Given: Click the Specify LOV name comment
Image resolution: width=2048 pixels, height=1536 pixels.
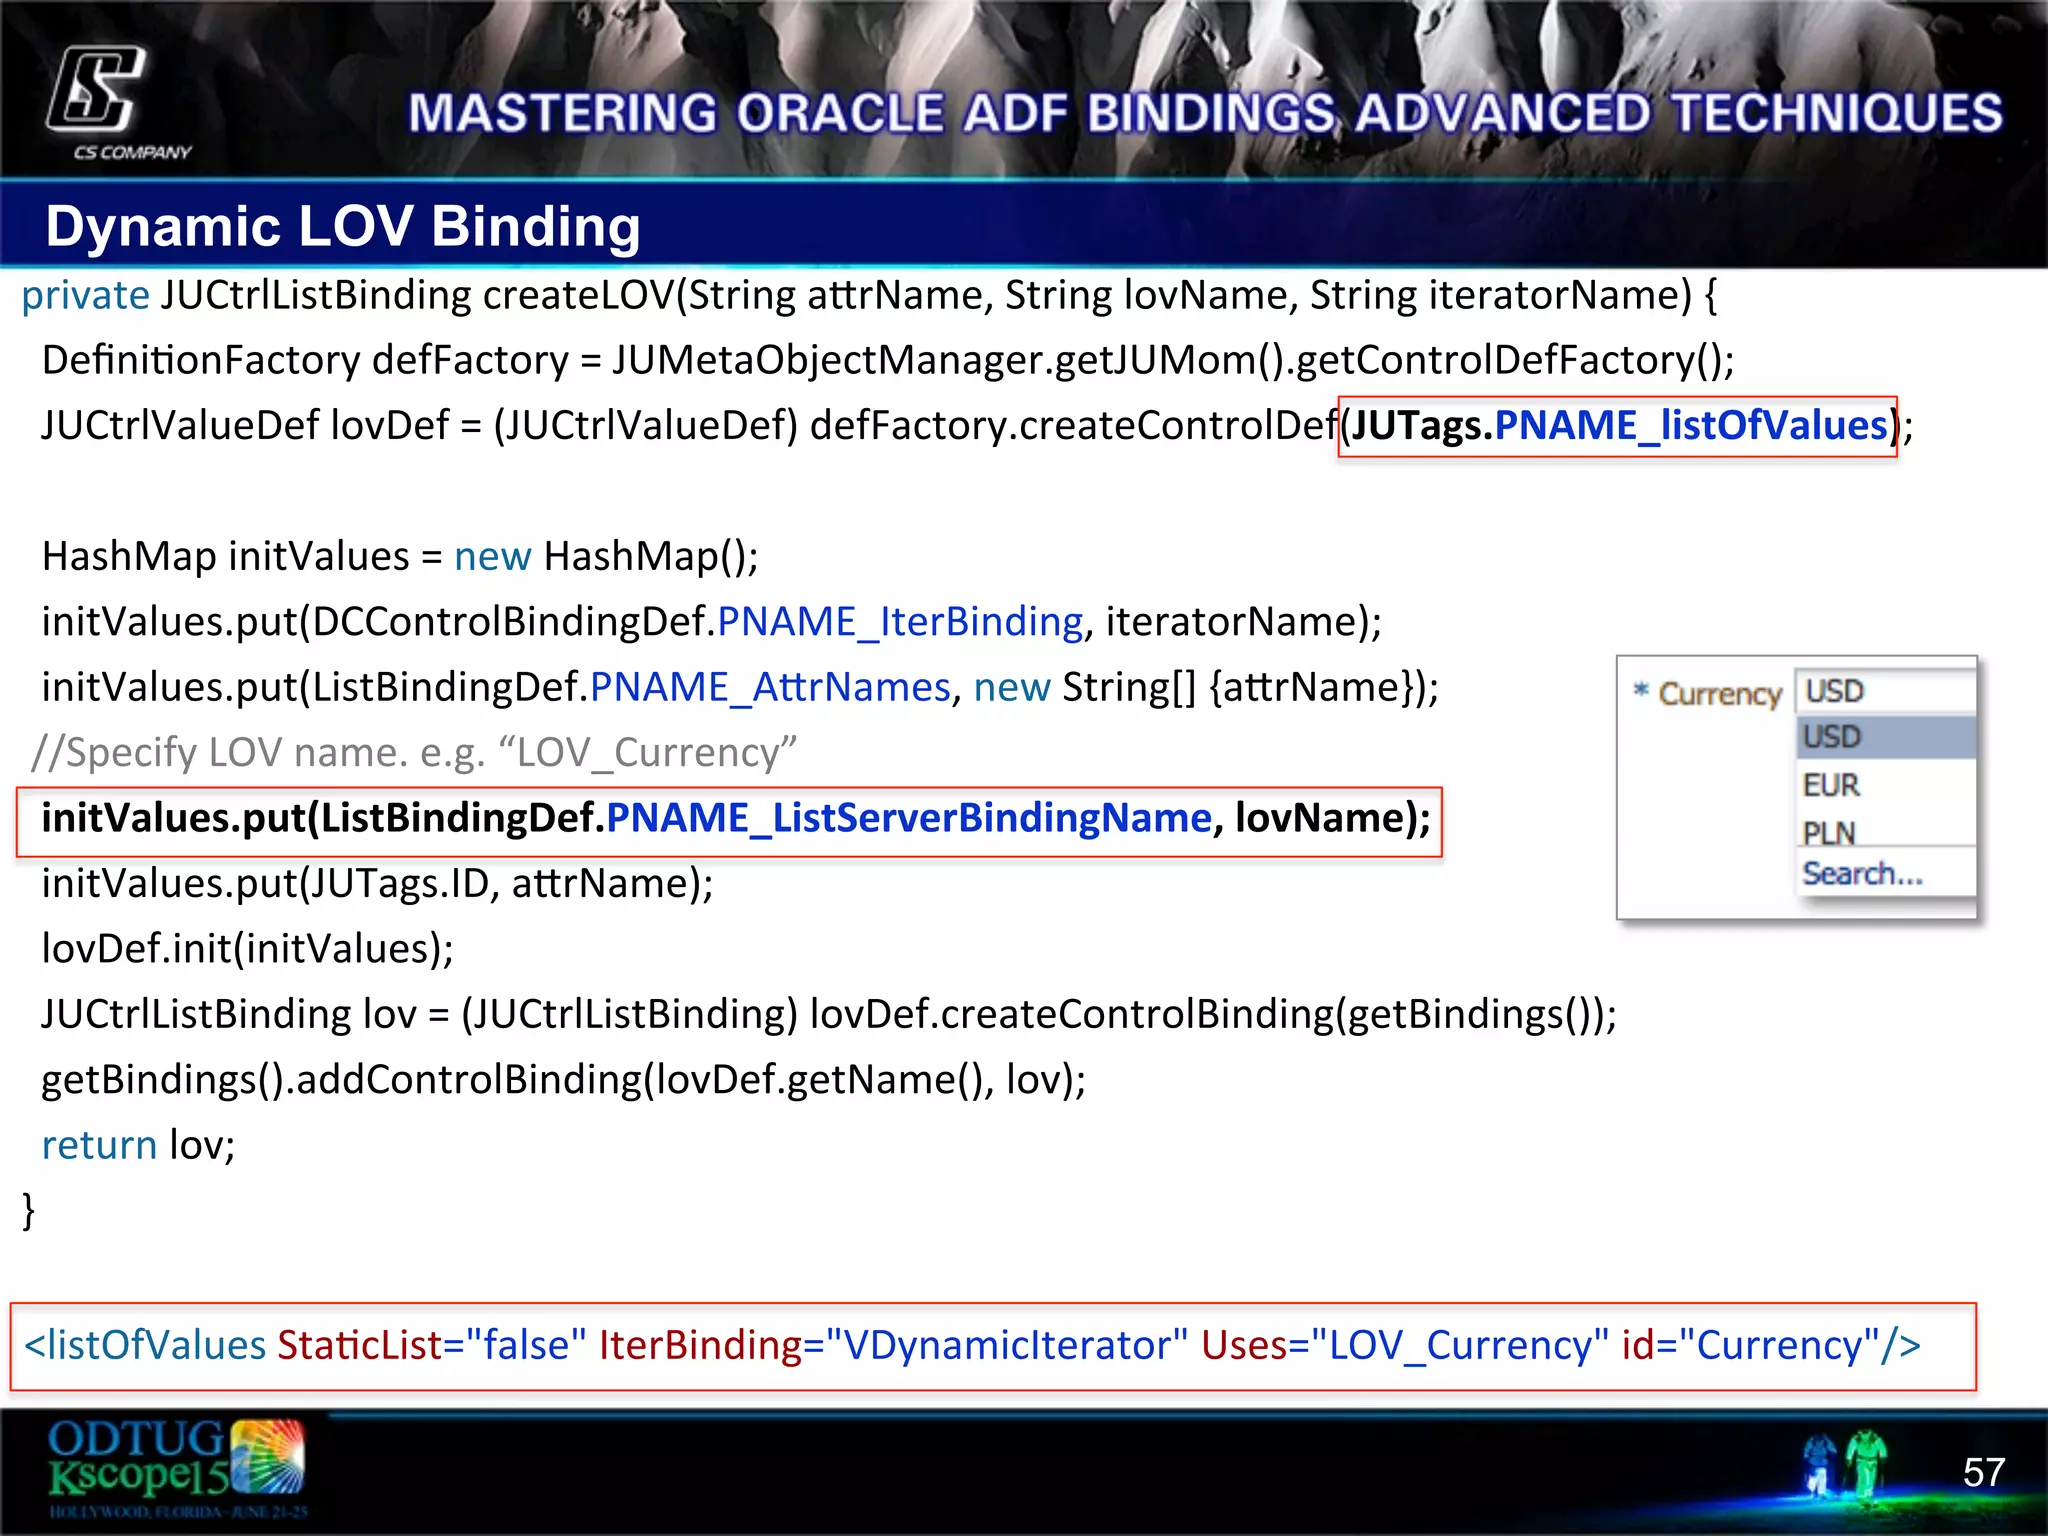Looking at the screenshot, I should 414,752.
